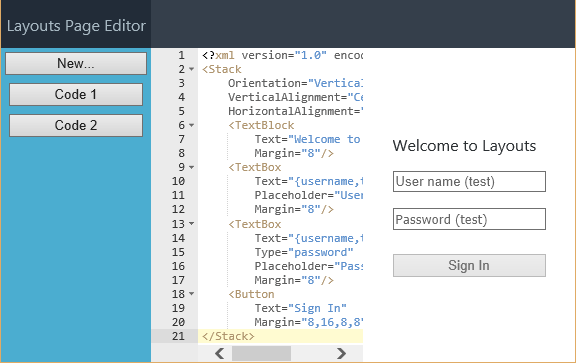
Task: Collapse the TextBox fold arrow on line 13
Action: [191, 223]
